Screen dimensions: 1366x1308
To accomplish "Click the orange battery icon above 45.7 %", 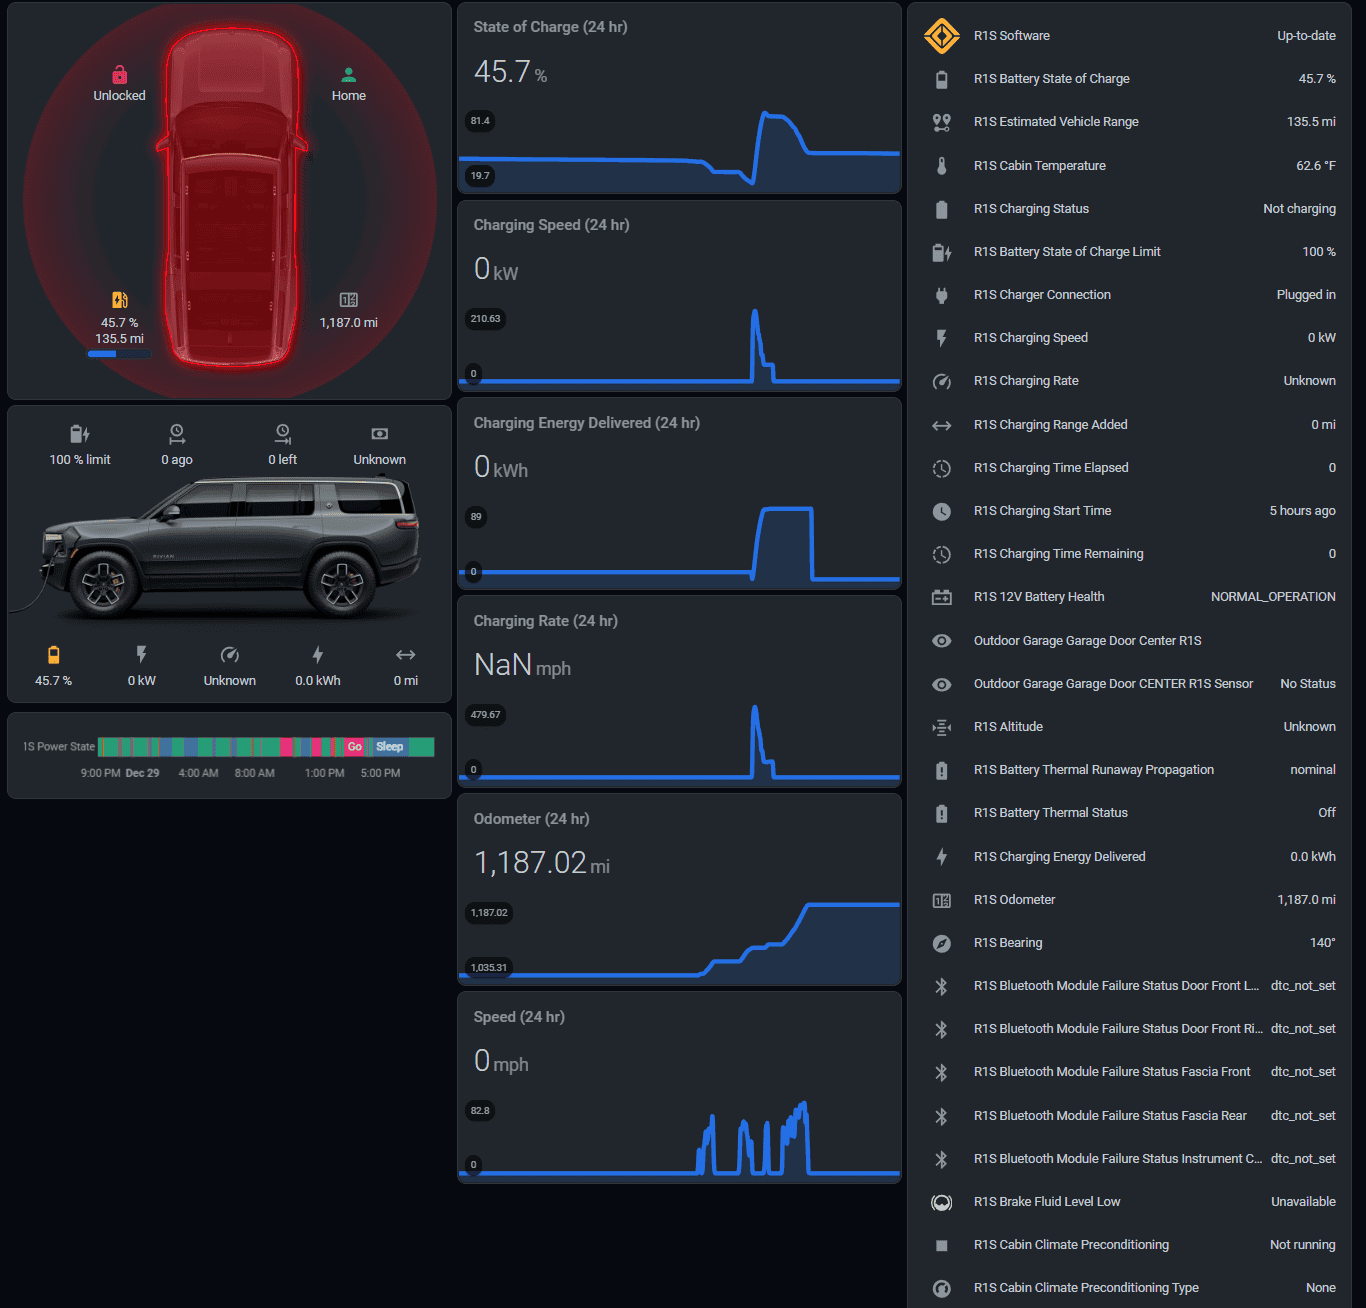I will (x=54, y=655).
